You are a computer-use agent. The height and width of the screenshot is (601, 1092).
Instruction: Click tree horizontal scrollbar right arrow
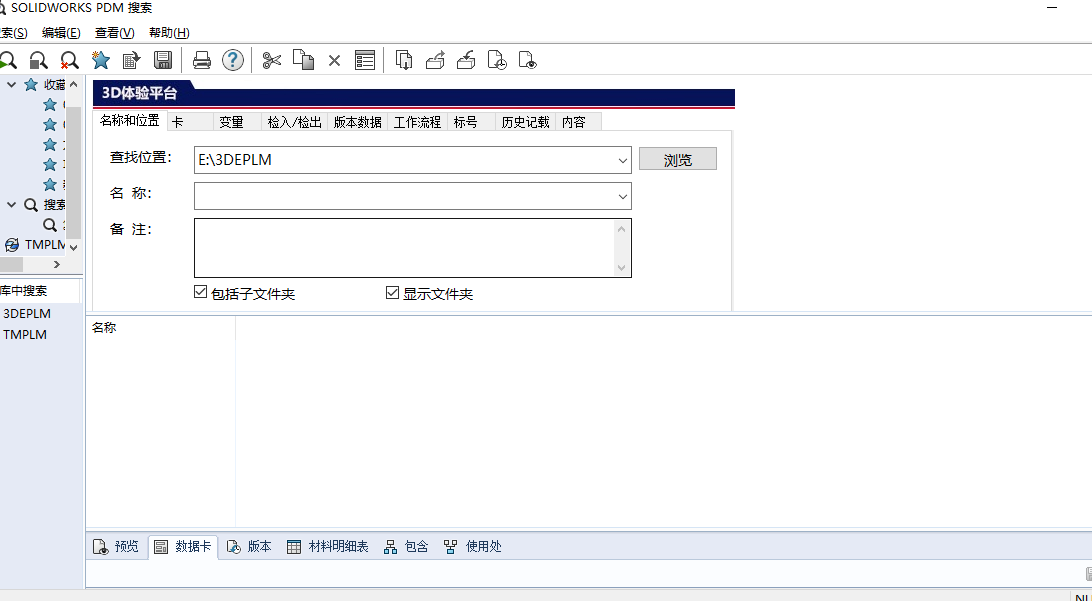(57, 265)
